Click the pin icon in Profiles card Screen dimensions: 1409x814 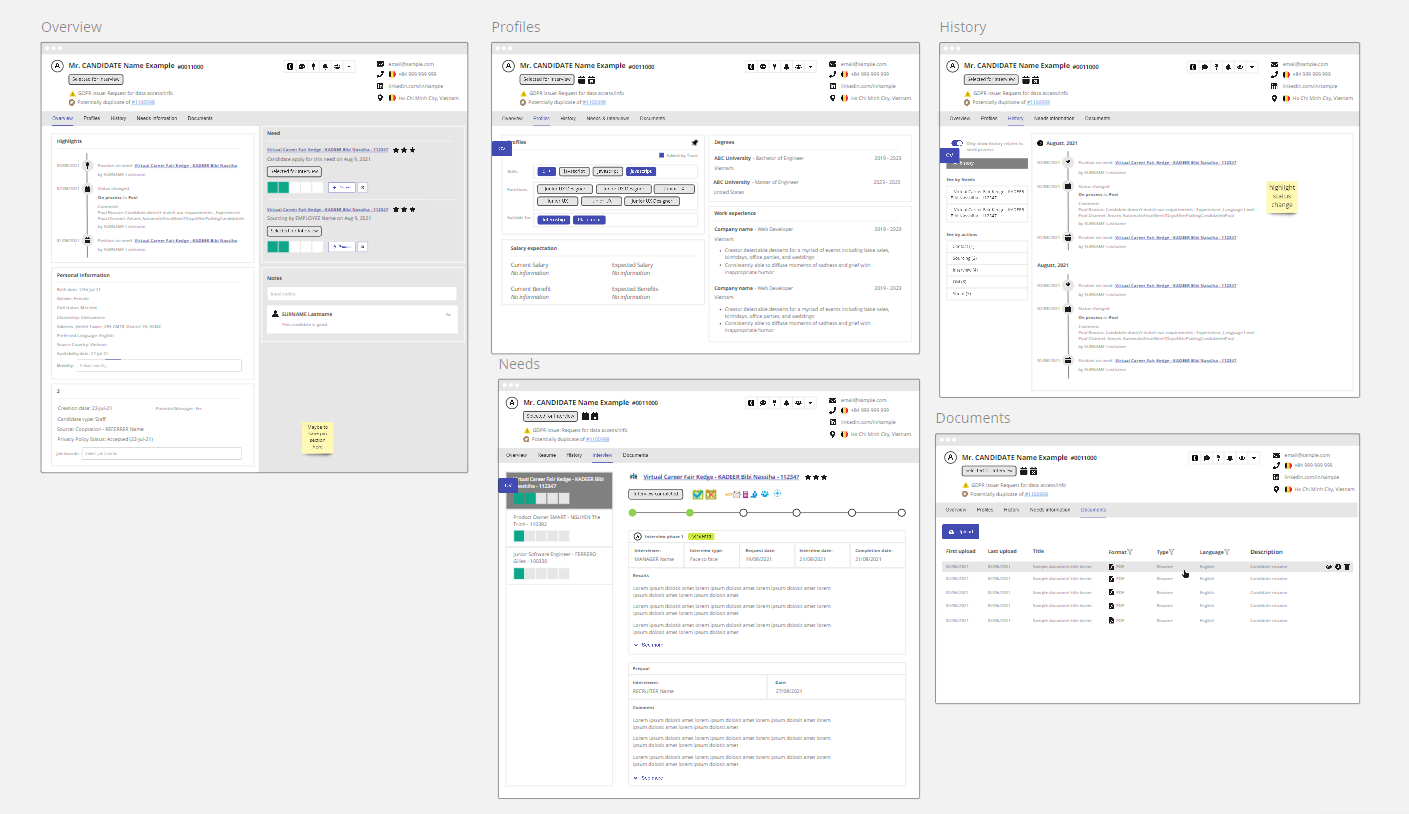click(695, 143)
